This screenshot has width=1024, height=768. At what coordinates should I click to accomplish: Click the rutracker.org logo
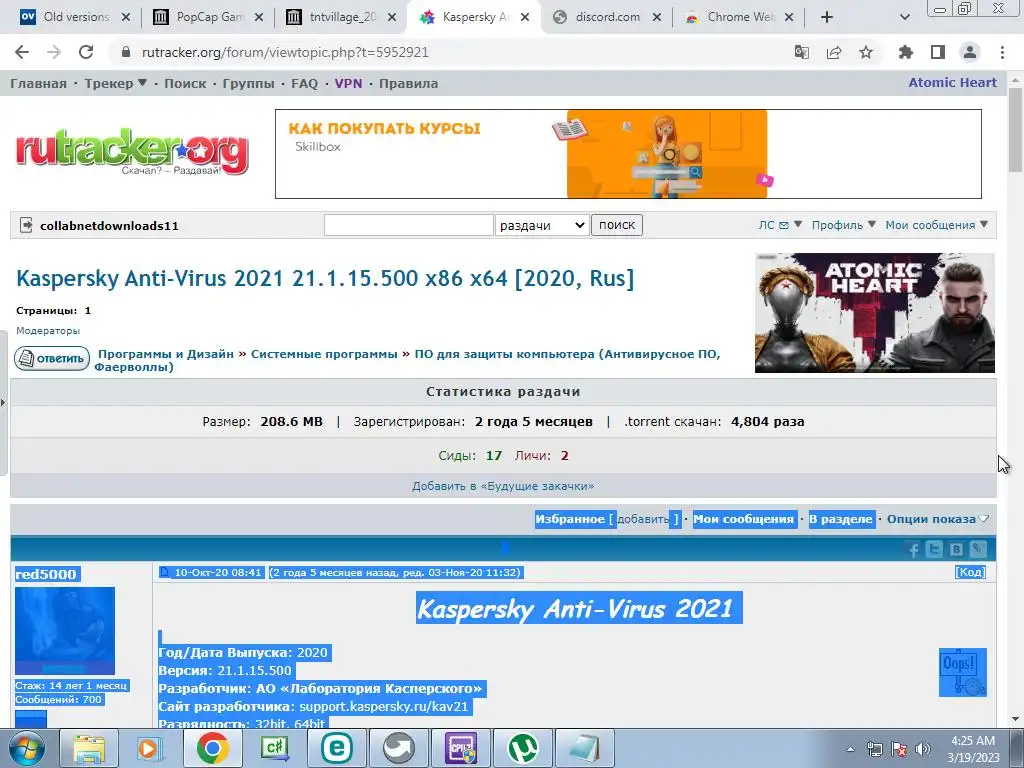click(x=132, y=152)
